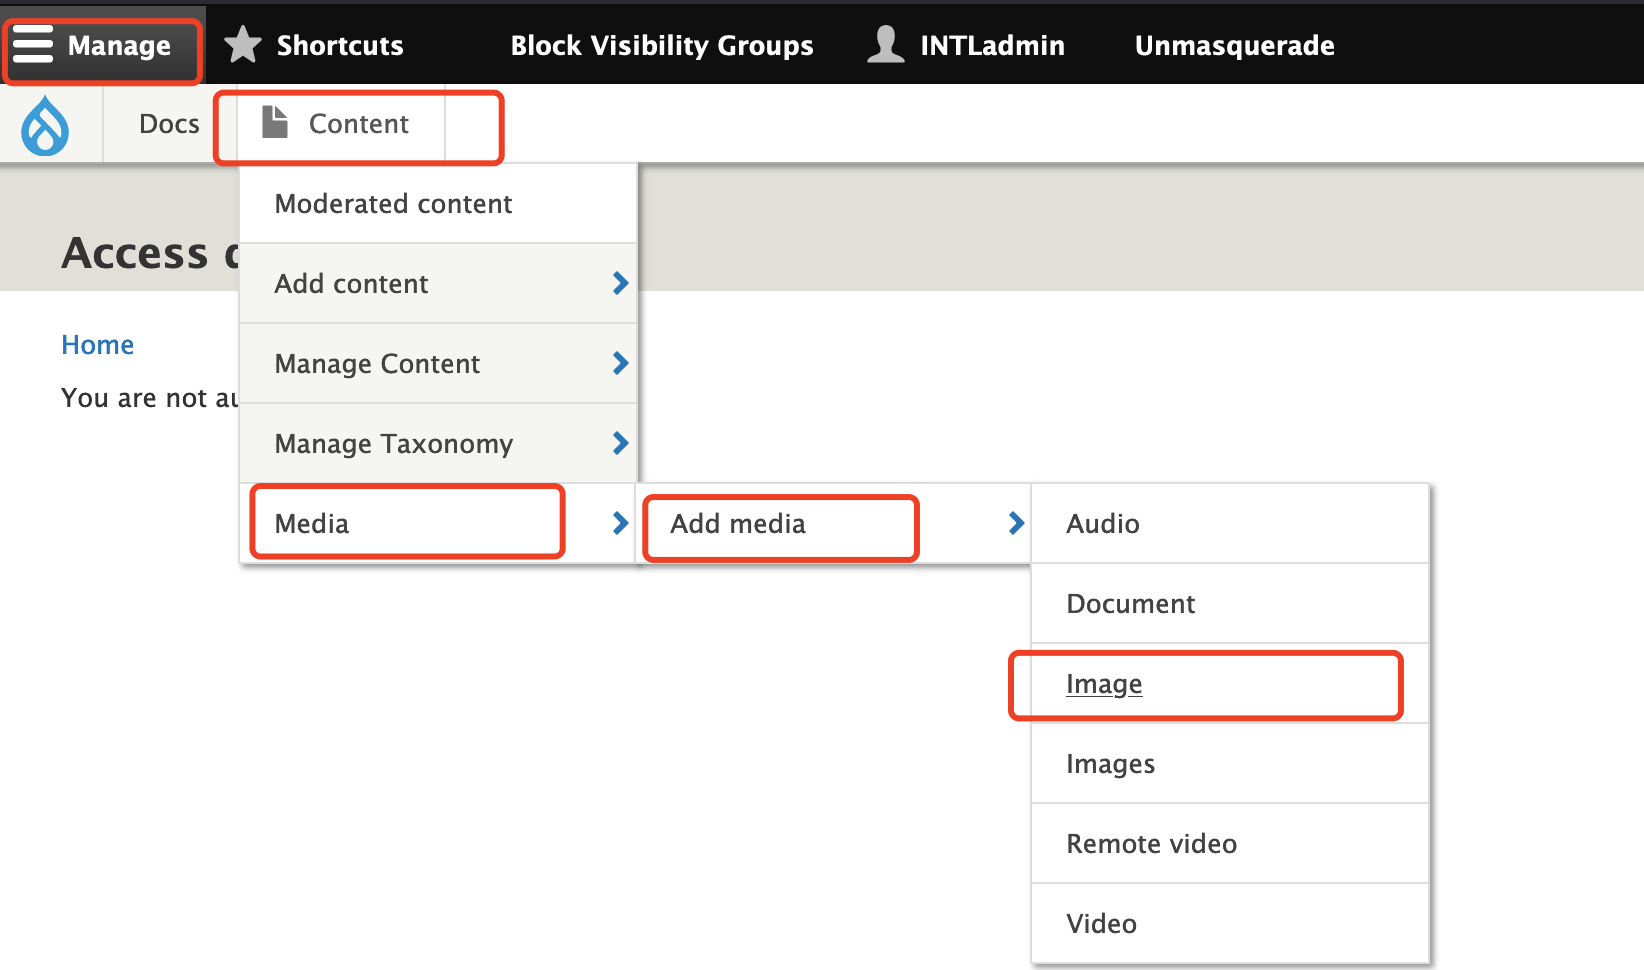1644x970 pixels.
Task: Click Unmasquerade in the admin toolbar
Action: [1234, 45]
